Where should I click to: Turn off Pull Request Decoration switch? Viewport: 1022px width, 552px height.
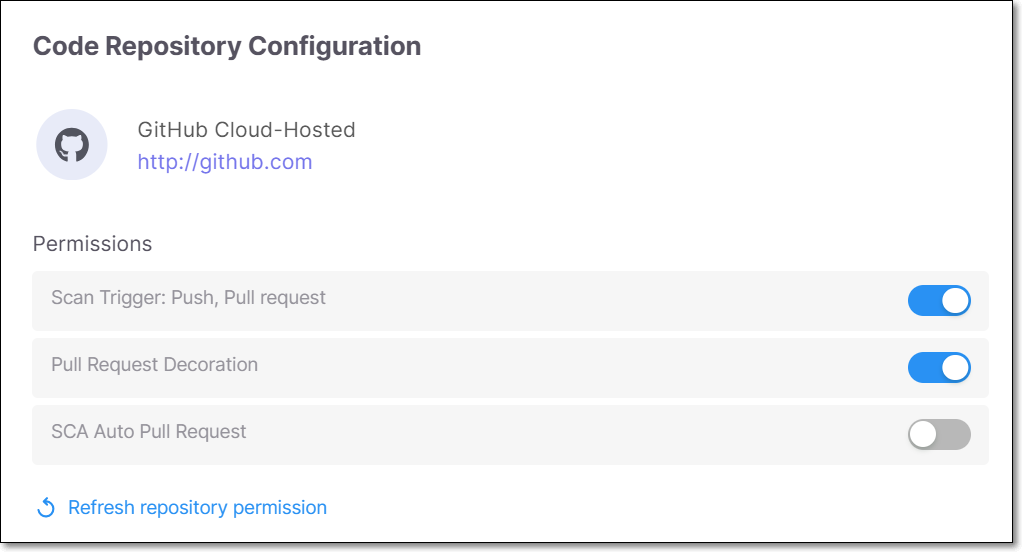(x=939, y=368)
